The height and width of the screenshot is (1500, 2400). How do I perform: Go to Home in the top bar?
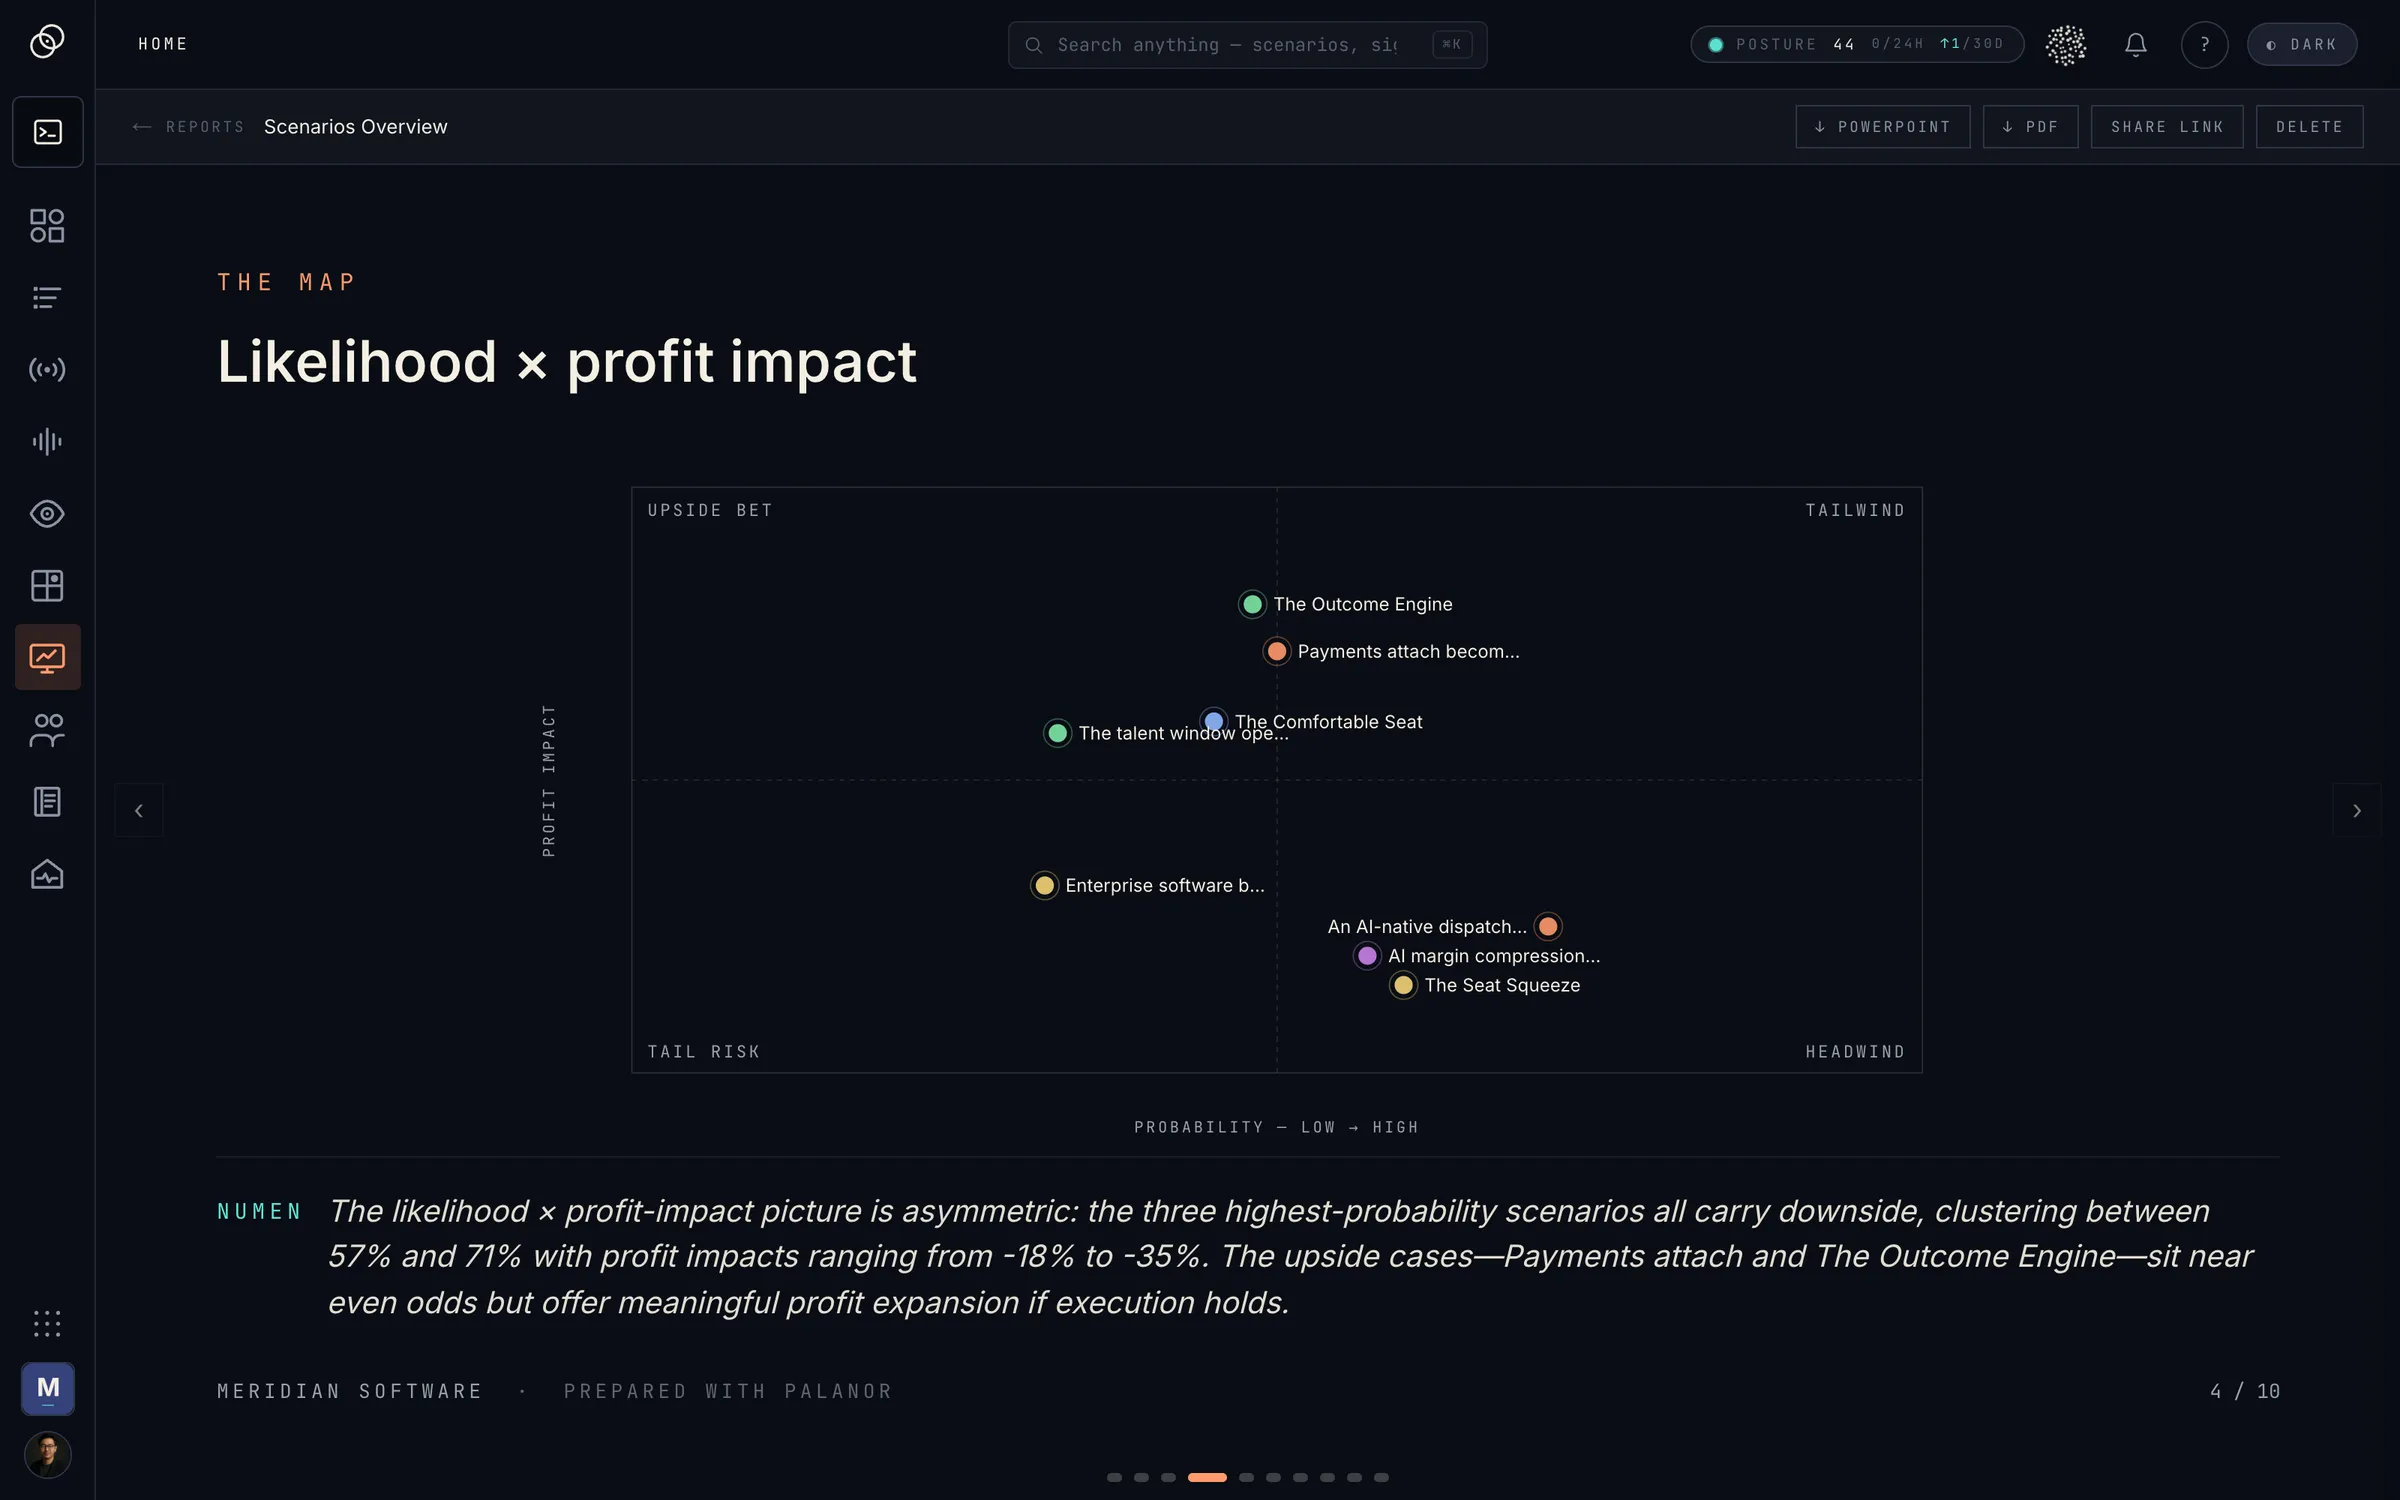pos(163,44)
